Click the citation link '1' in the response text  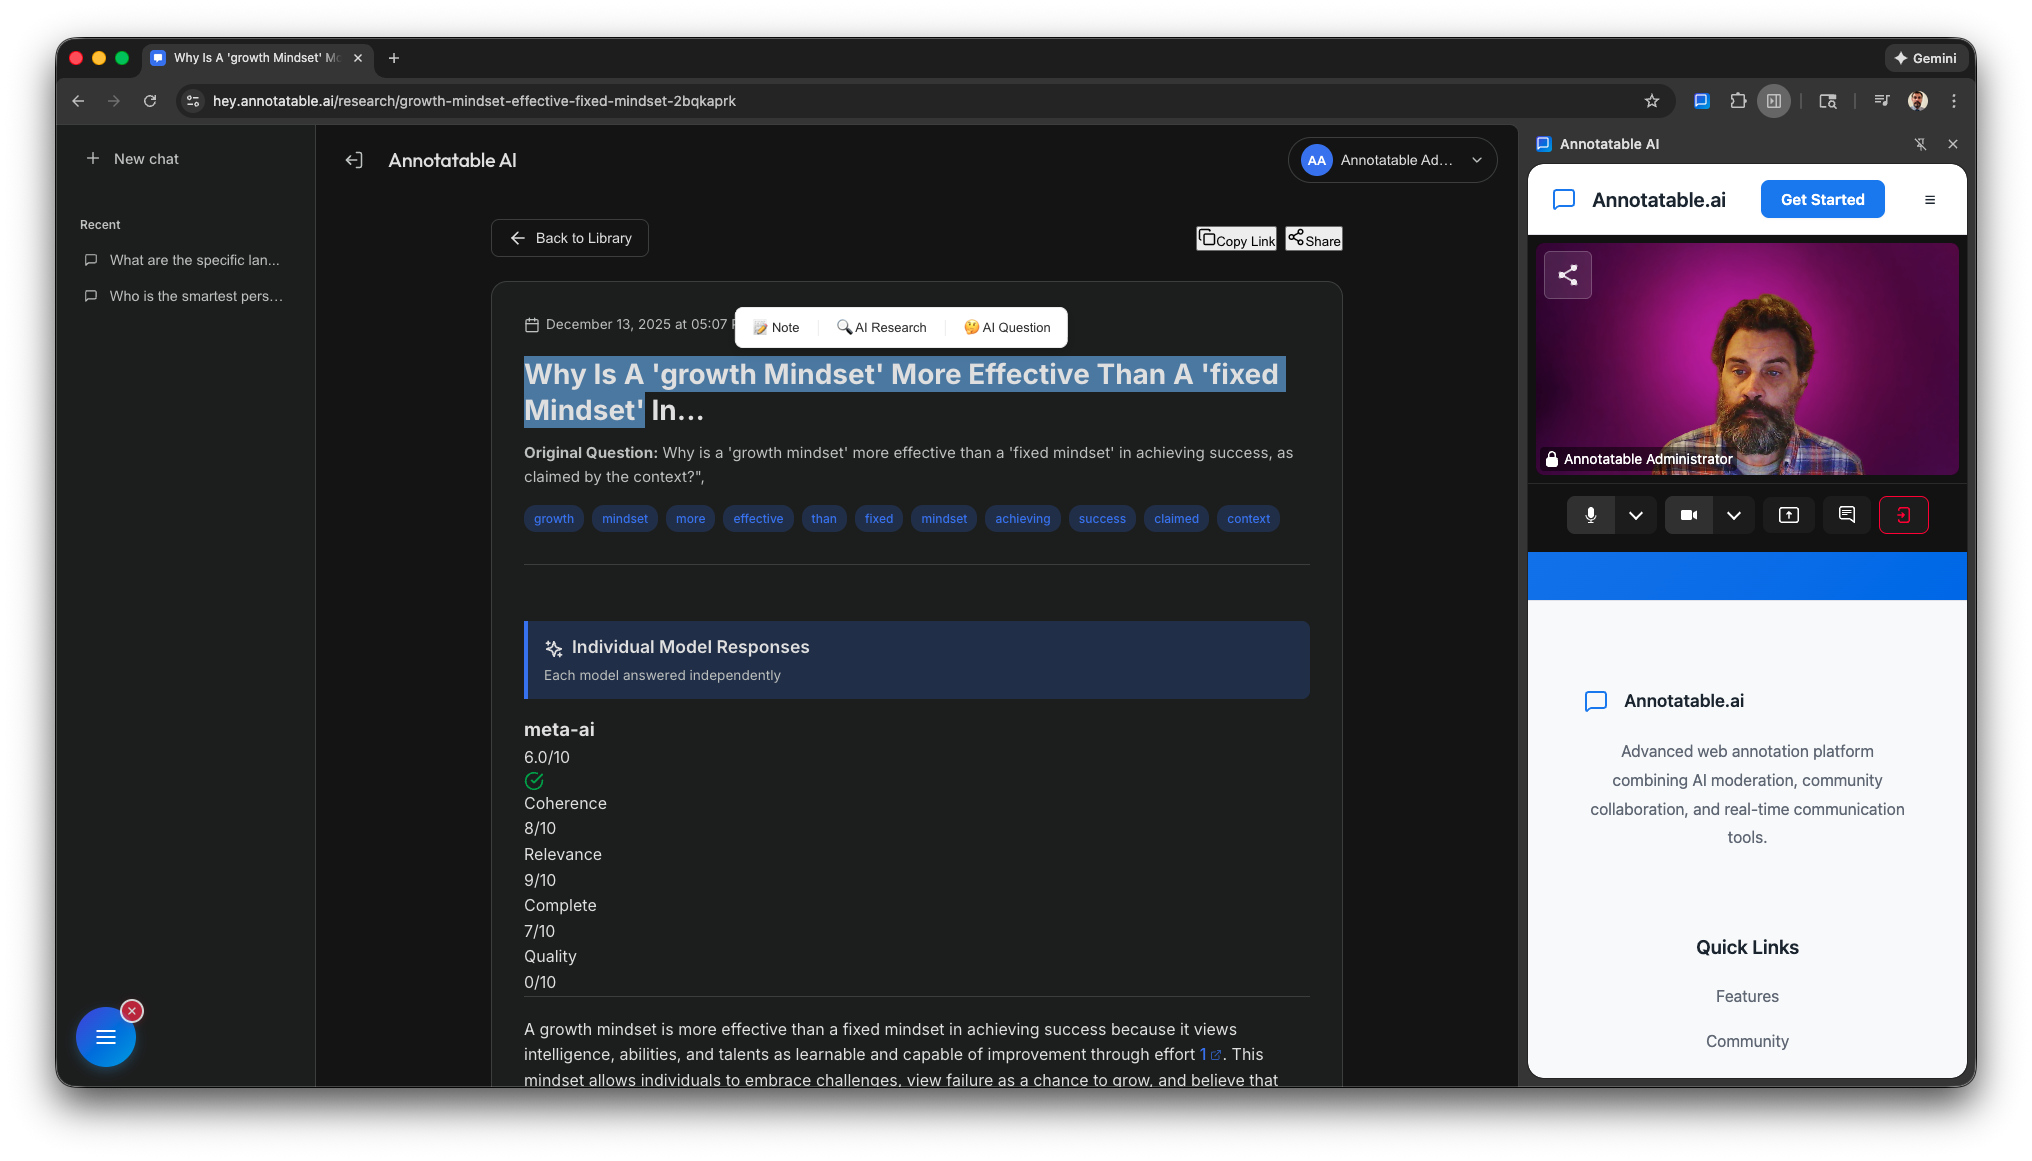coord(1204,1054)
